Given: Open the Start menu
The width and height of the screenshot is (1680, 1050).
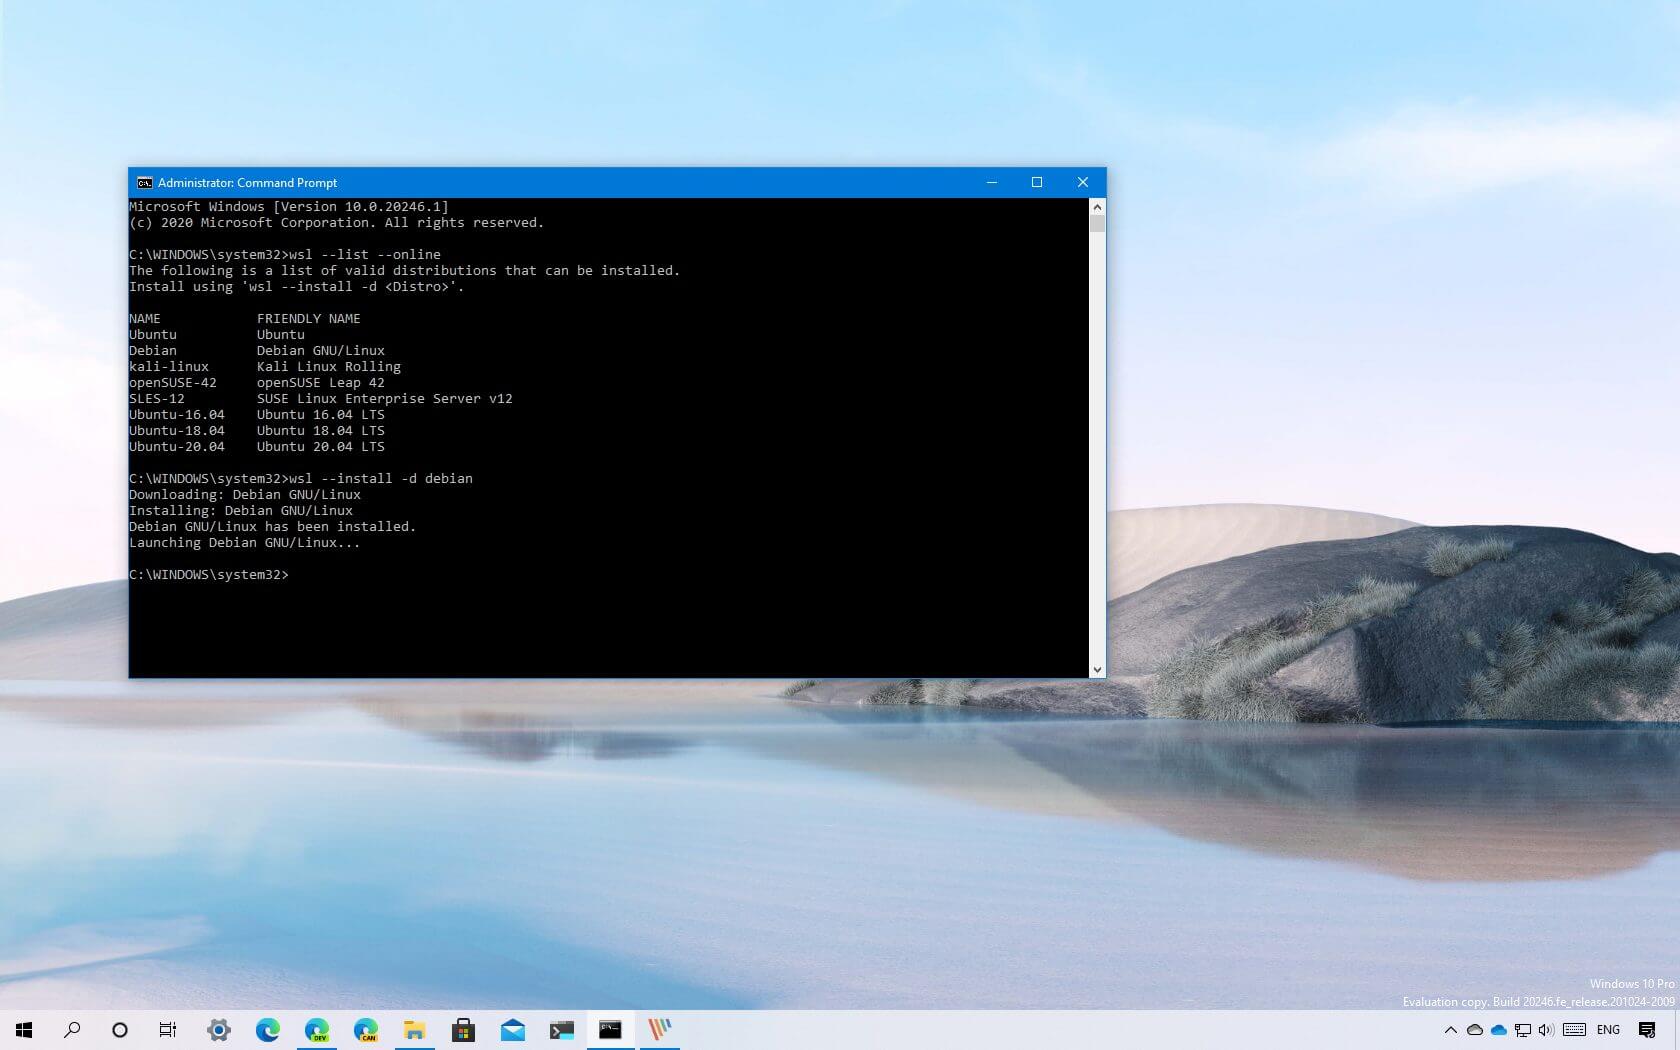Looking at the screenshot, I should pyautogui.click(x=22, y=1030).
